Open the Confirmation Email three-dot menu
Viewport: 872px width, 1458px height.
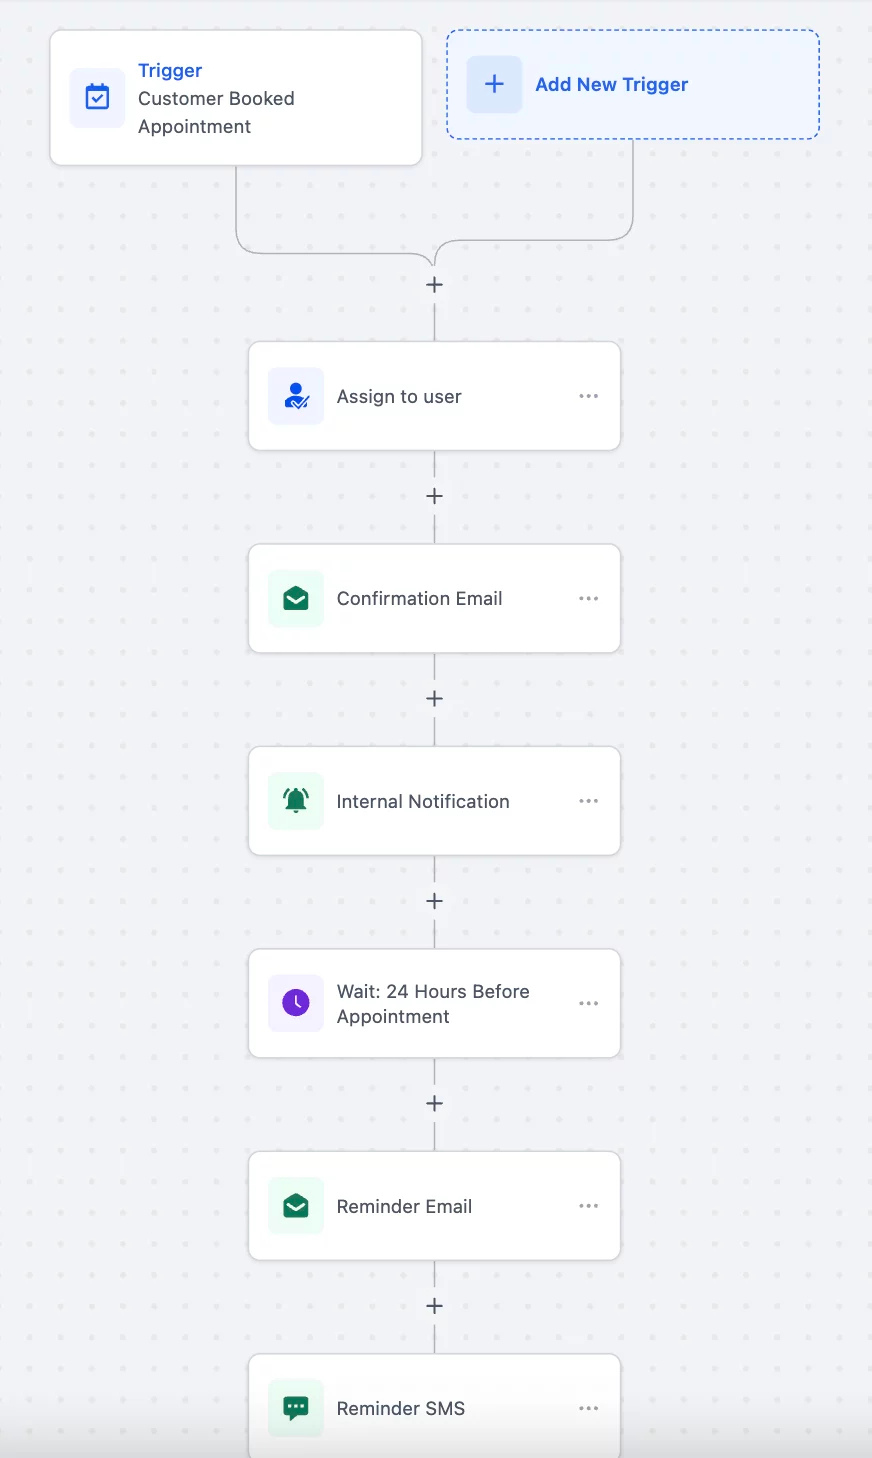(588, 598)
